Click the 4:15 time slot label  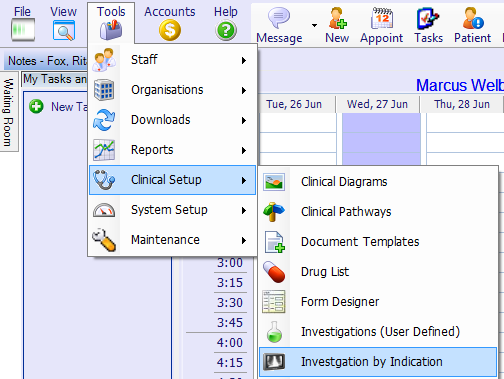tap(230, 363)
